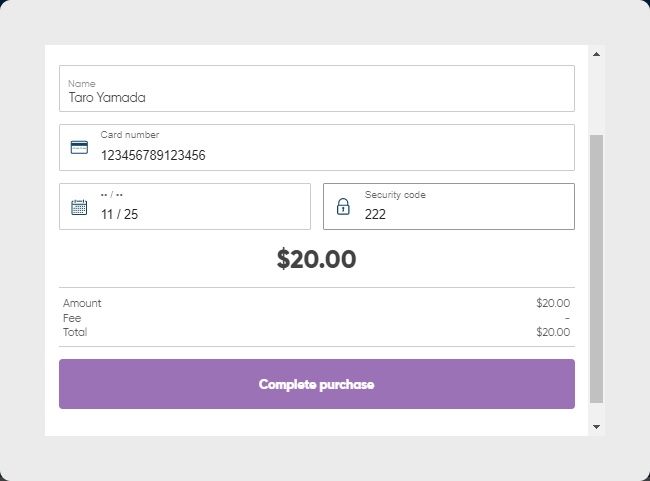The height and width of the screenshot is (481, 650).
Task: Click the Amount row label
Action: (x=82, y=303)
